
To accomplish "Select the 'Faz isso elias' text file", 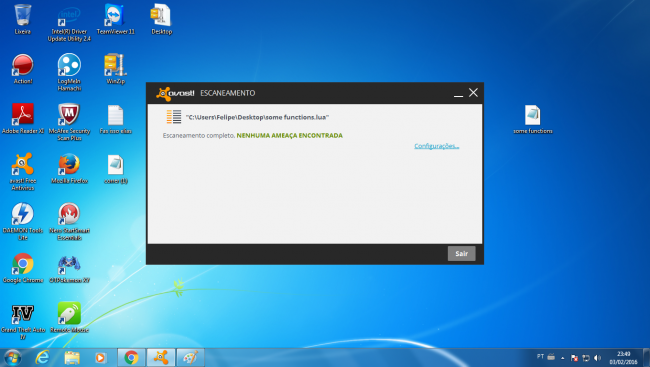I will click(115, 119).
